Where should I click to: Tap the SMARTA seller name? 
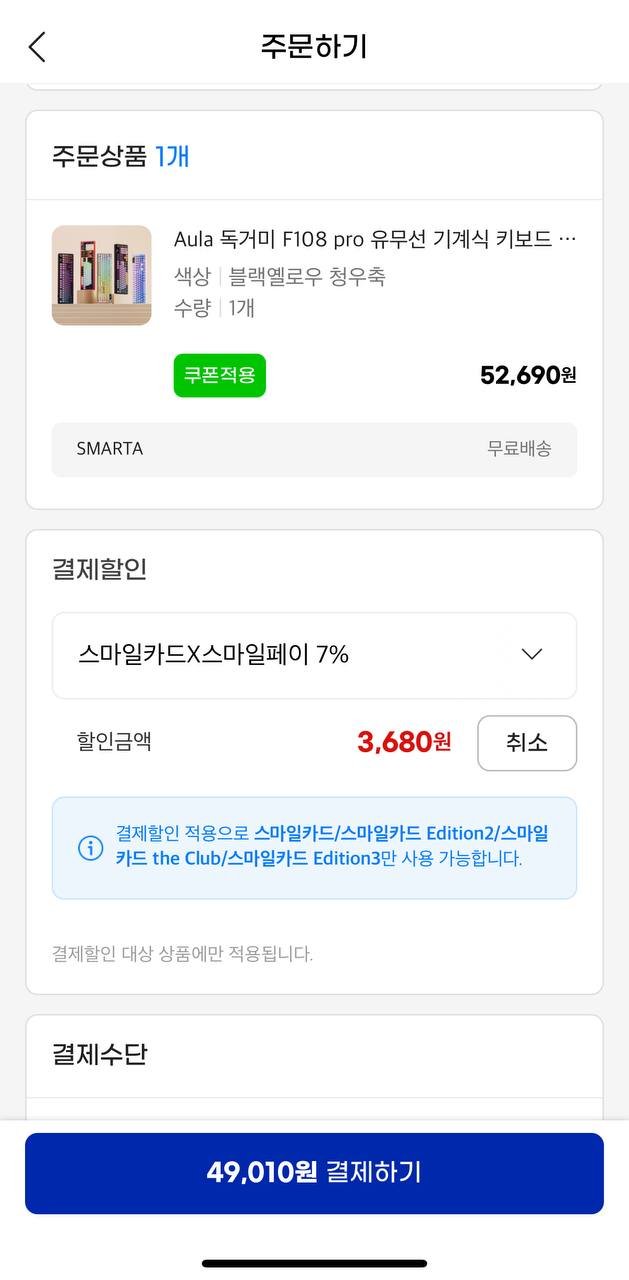(110, 449)
